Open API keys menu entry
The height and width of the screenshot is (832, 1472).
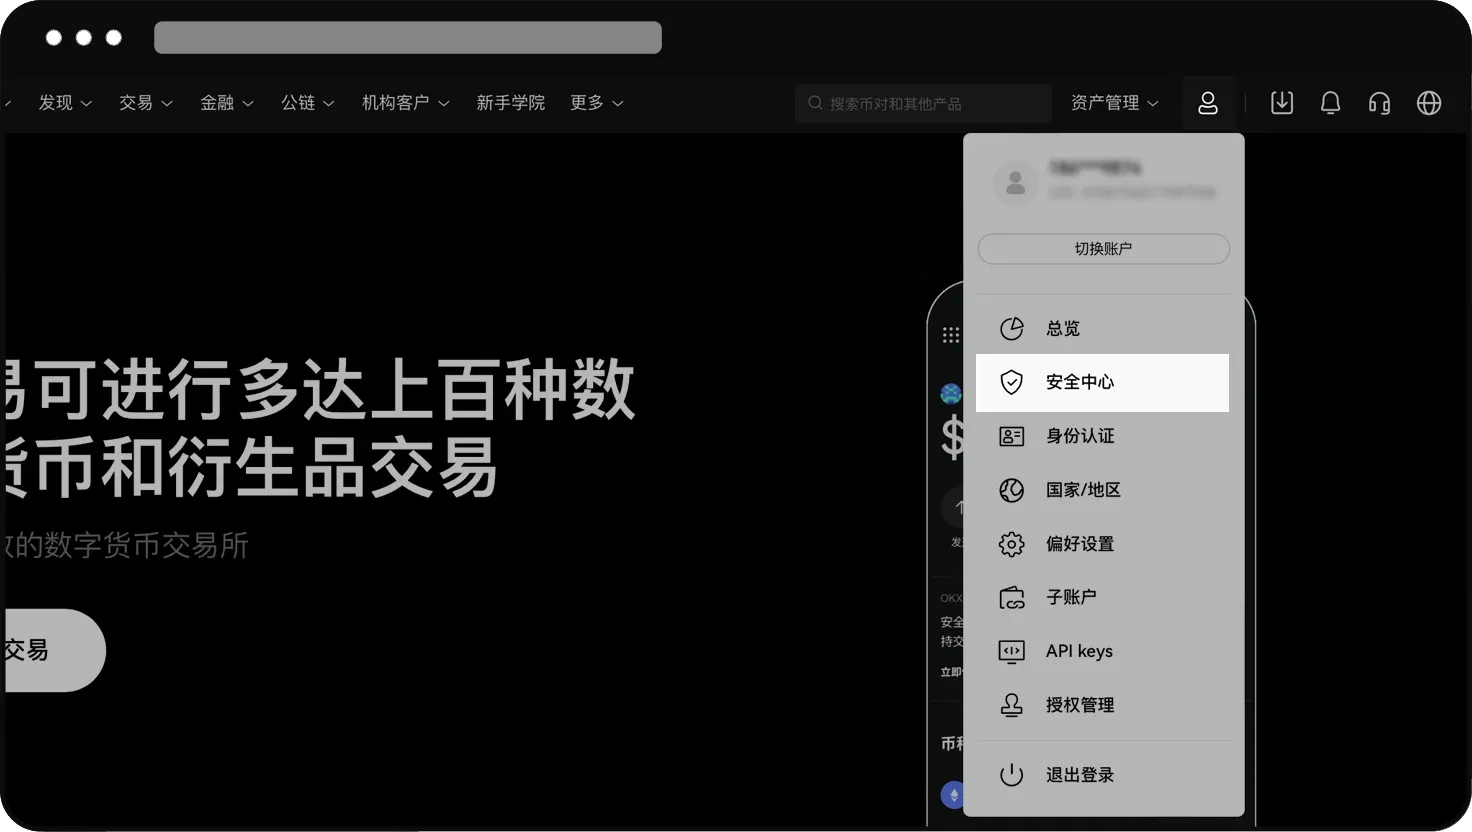click(1078, 651)
